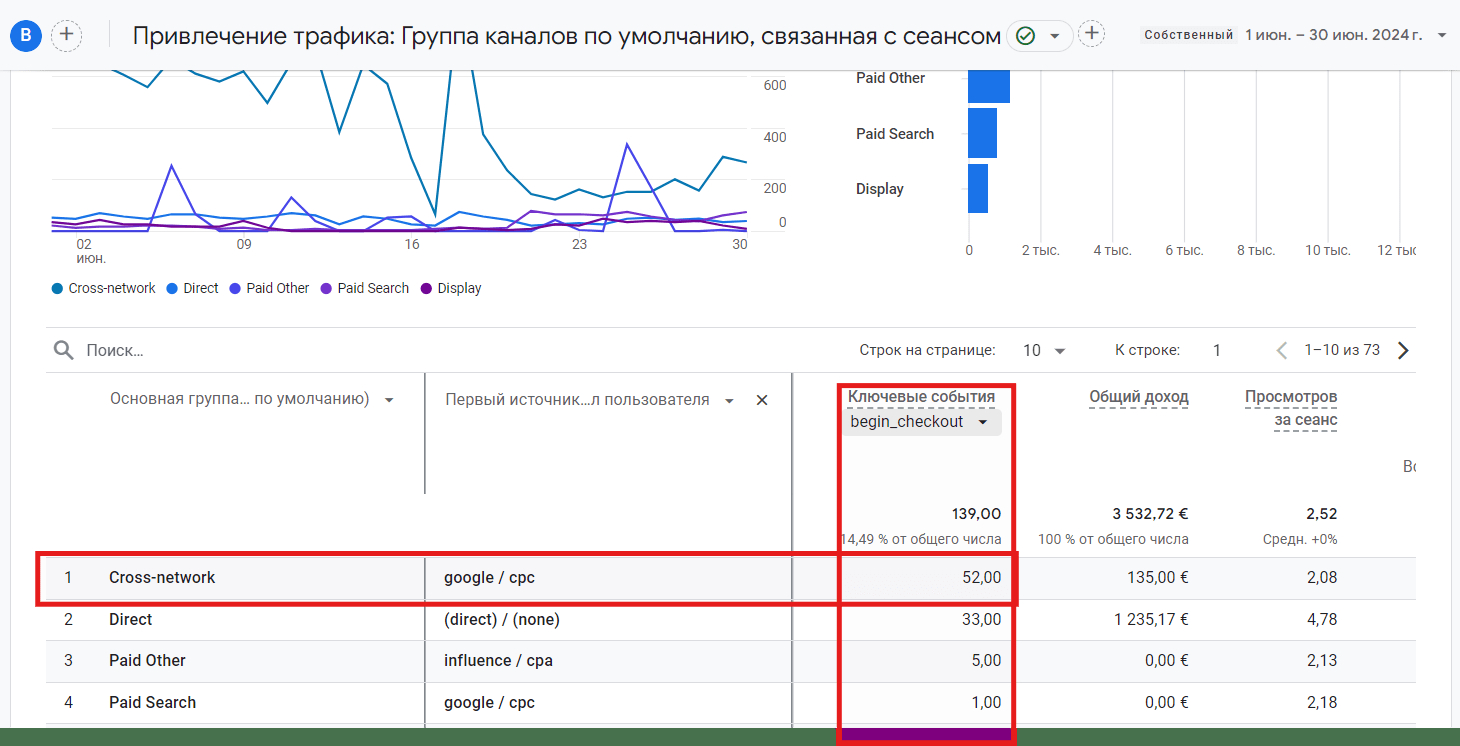Click the plus icon after the report title

(x=1092, y=34)
